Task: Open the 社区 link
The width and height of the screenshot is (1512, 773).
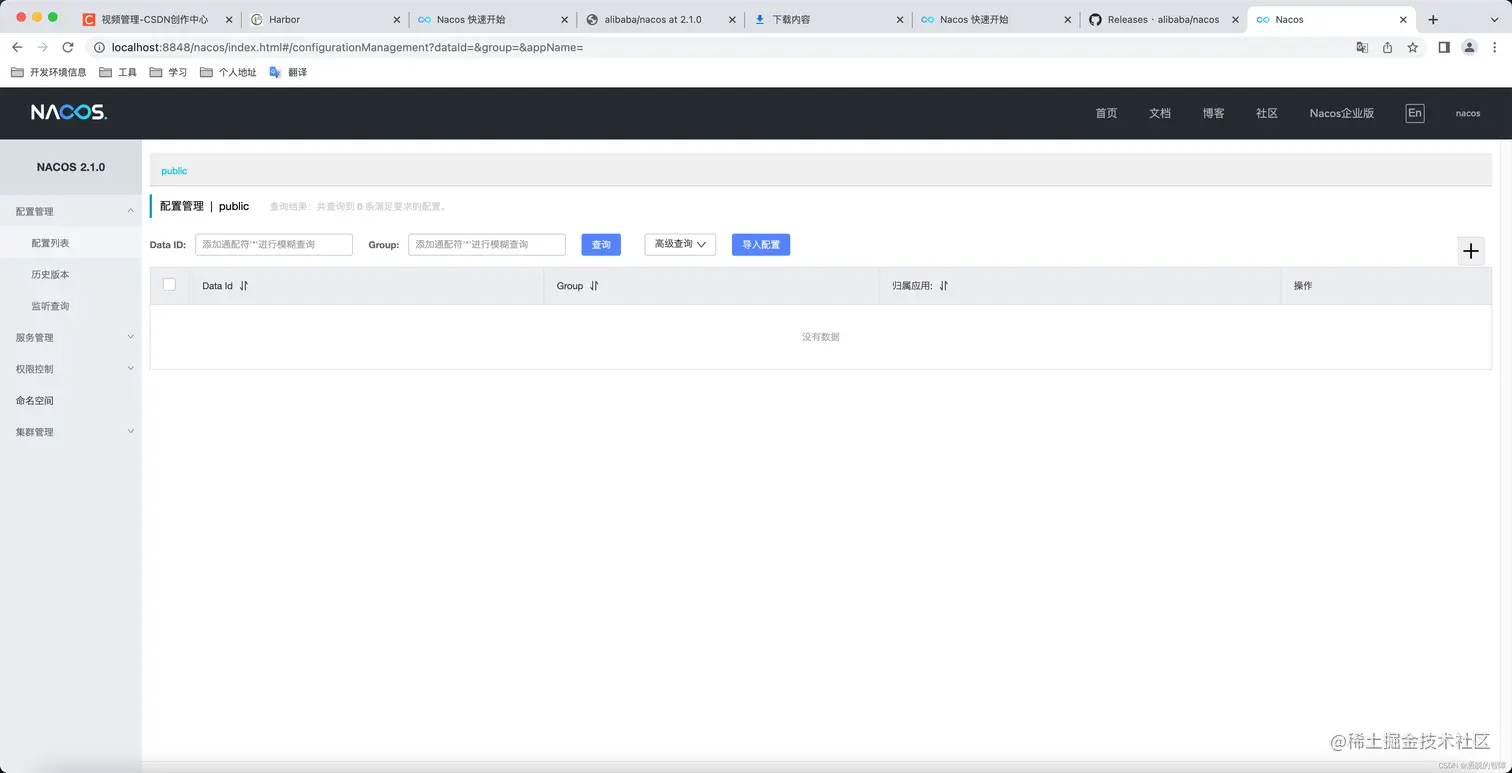Action: point(1267,113)
